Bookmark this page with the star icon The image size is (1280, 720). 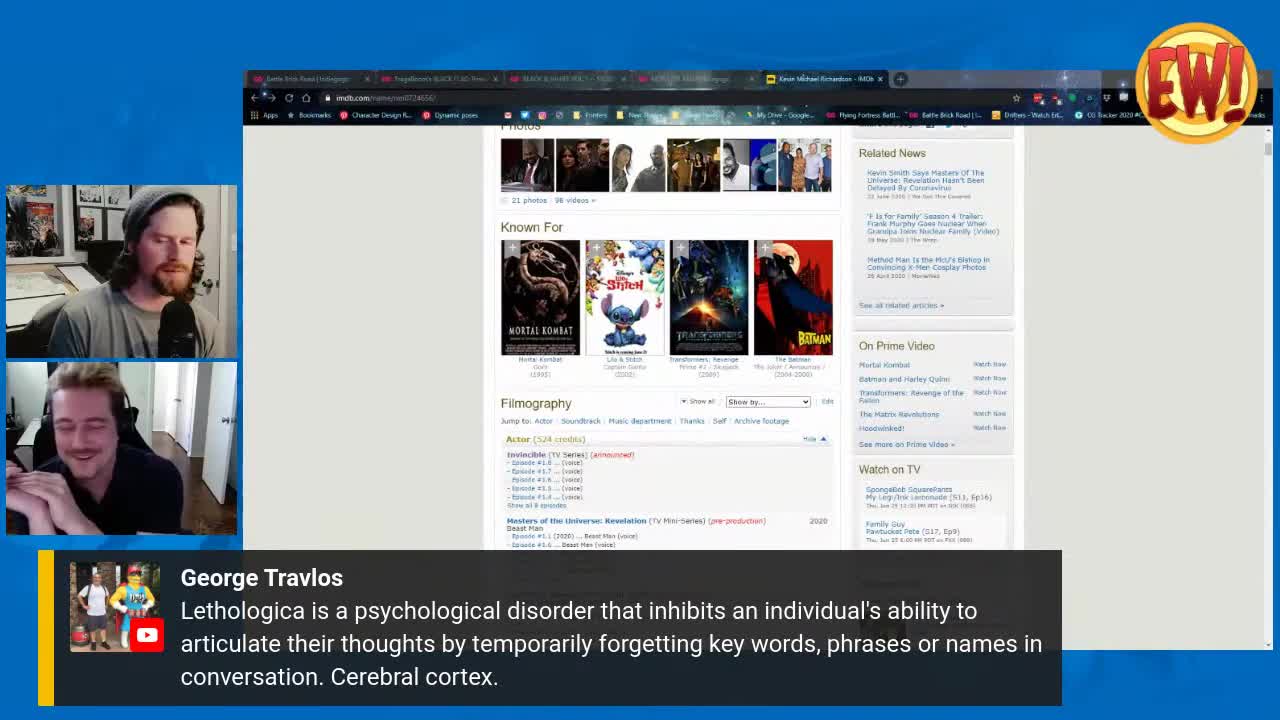(1016, 98)
